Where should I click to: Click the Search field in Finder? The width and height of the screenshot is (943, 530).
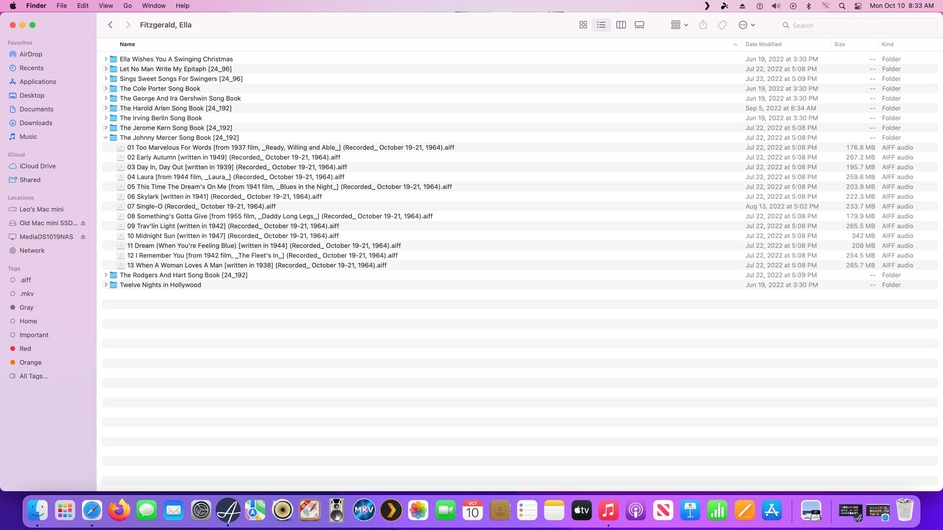point(856,25)
